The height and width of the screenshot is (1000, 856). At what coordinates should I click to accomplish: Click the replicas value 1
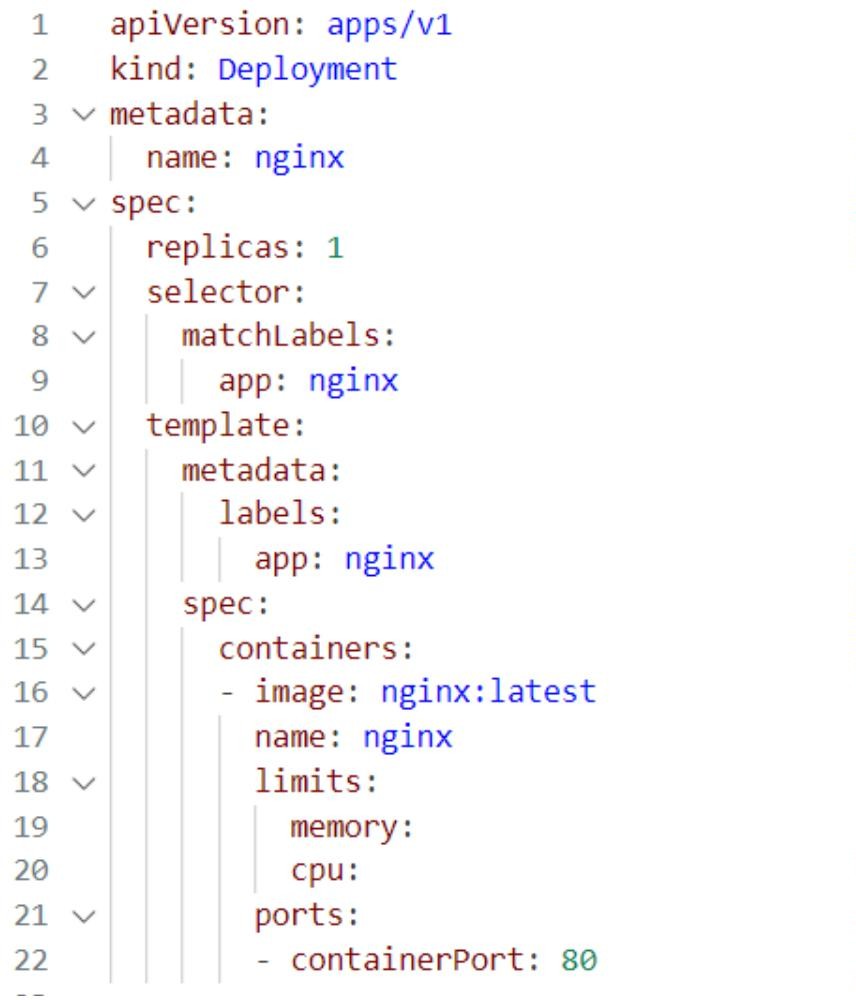point(335,247)
